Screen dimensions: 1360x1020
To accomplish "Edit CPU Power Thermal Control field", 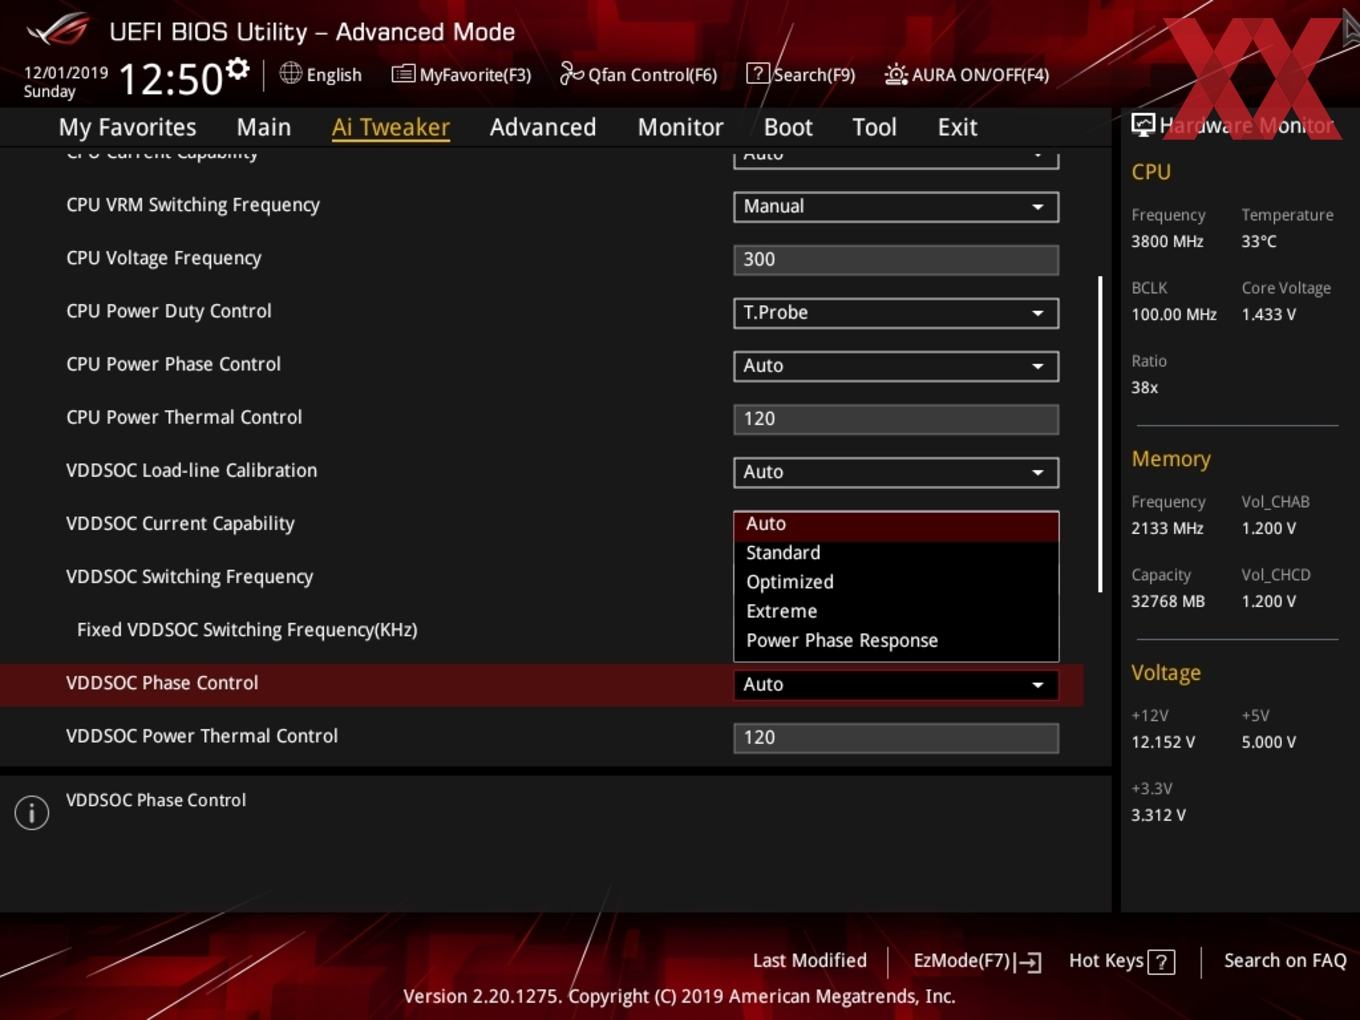I will point(896,418).
